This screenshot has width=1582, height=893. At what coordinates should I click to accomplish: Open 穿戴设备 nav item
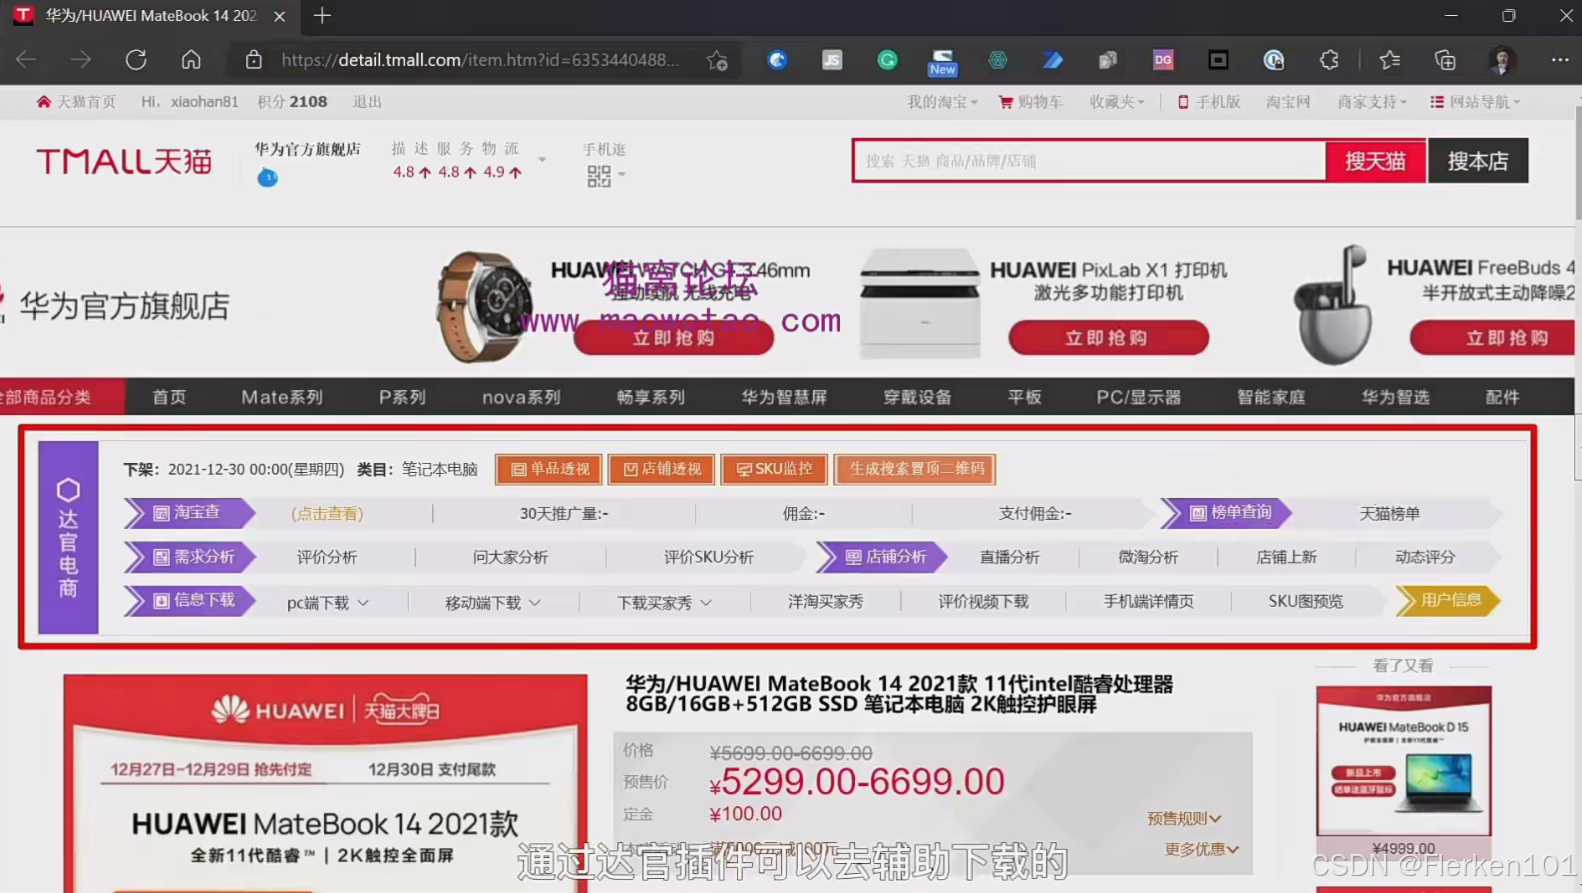pos(917,397)
